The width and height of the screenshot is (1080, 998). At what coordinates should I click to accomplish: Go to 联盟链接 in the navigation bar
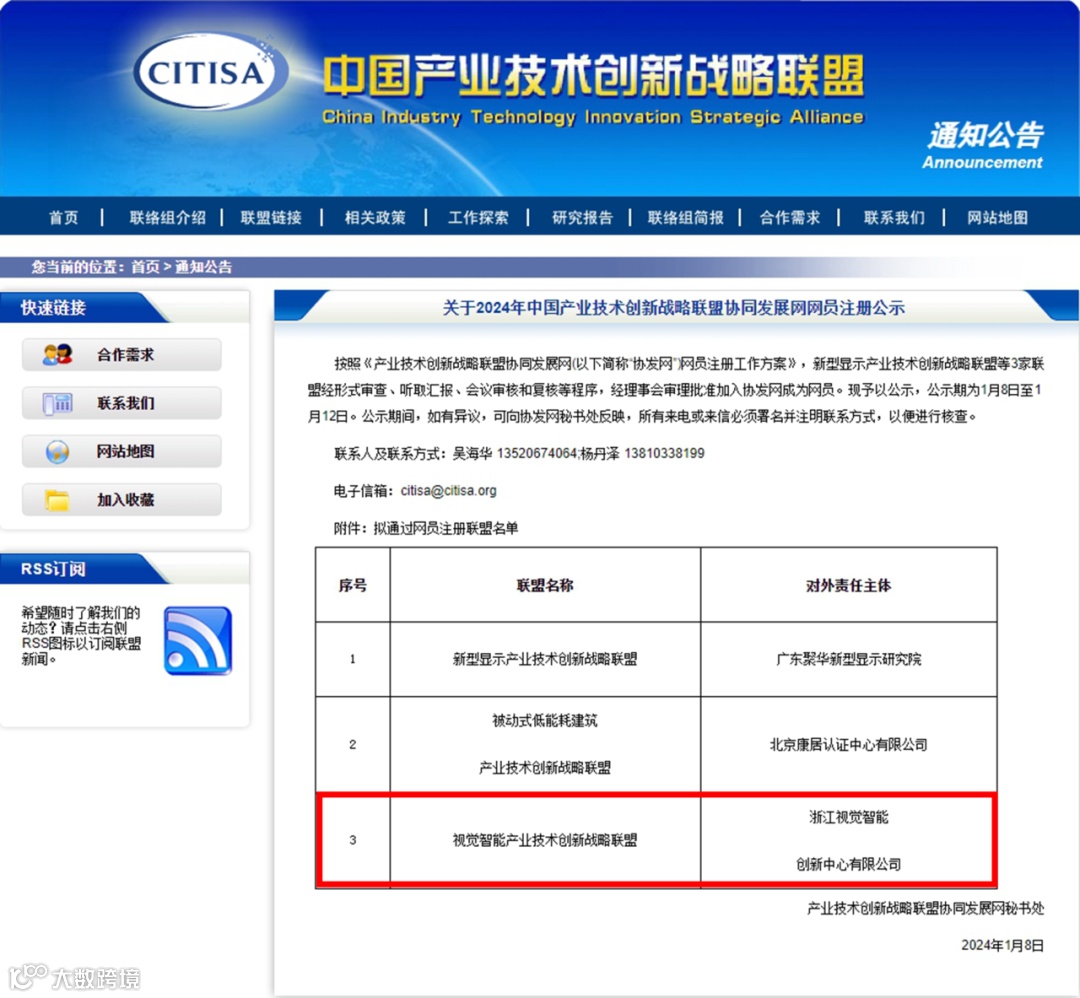pyautogui.click(x=271, y=218)
